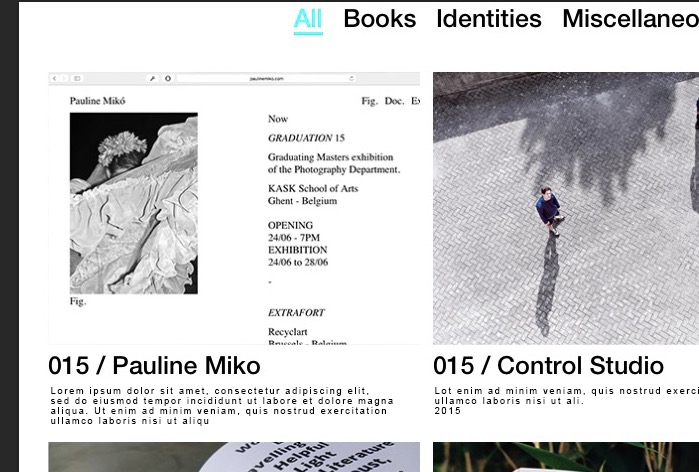Click the Control Studio paved courtyard photo
This screenshot has height=472, width=699.
coord(566,208)
